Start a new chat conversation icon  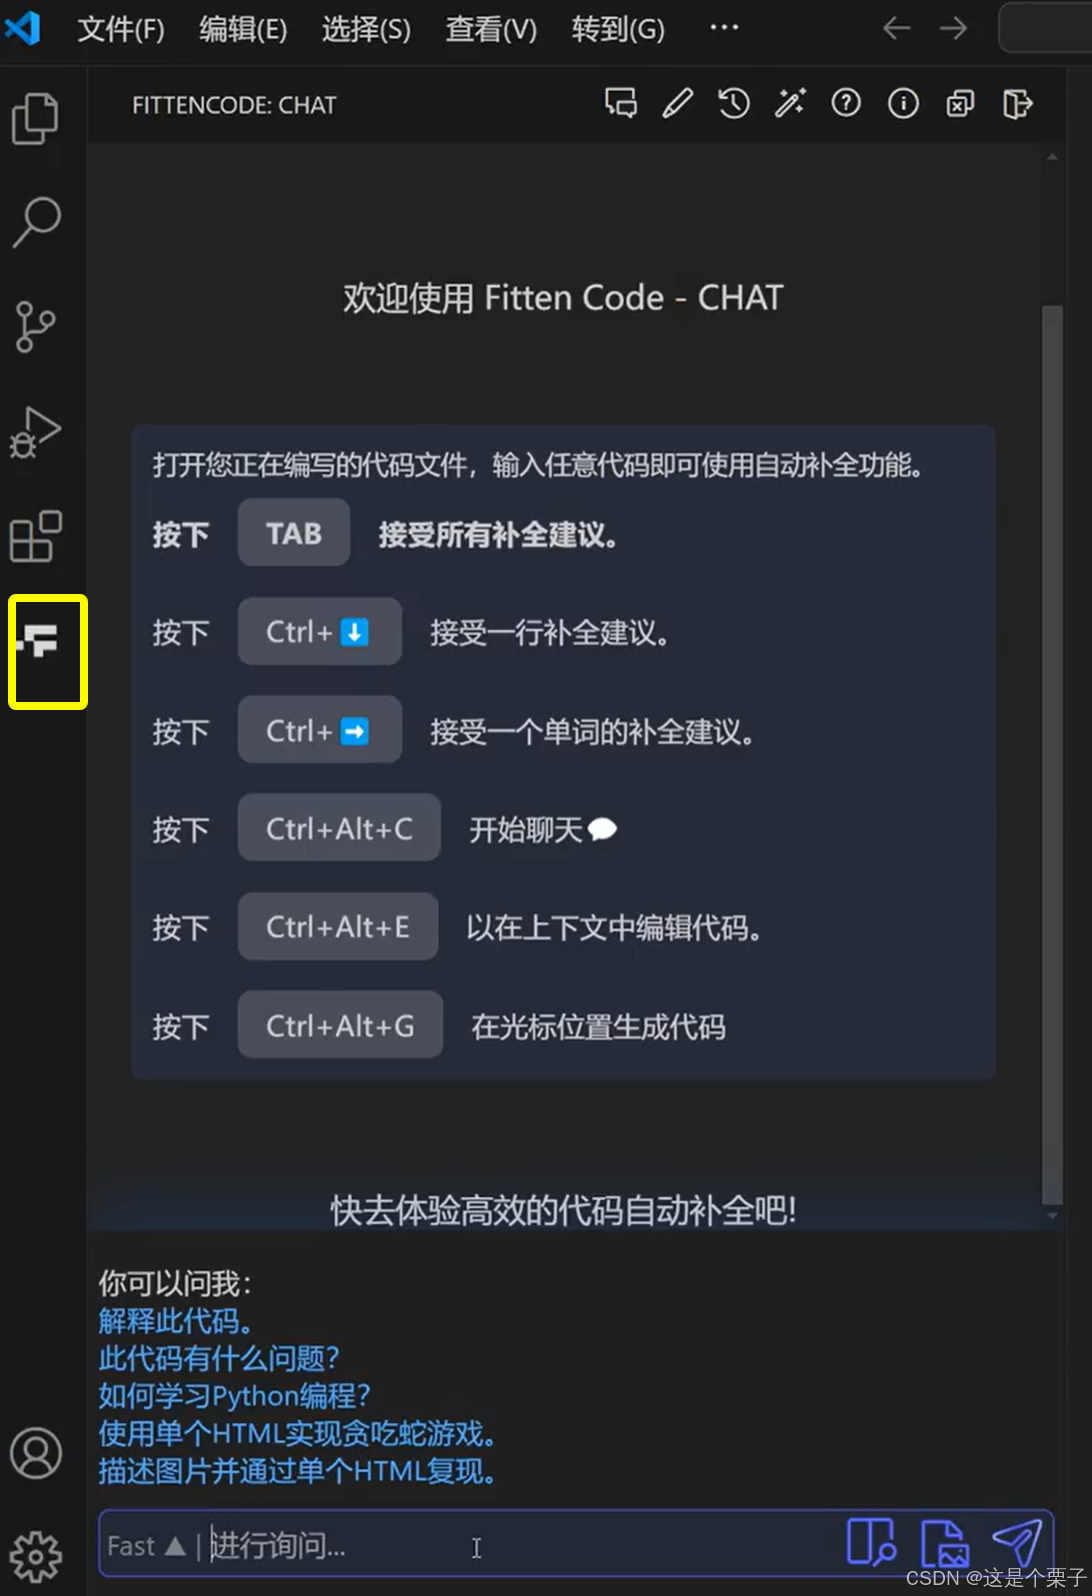[621, 103]
